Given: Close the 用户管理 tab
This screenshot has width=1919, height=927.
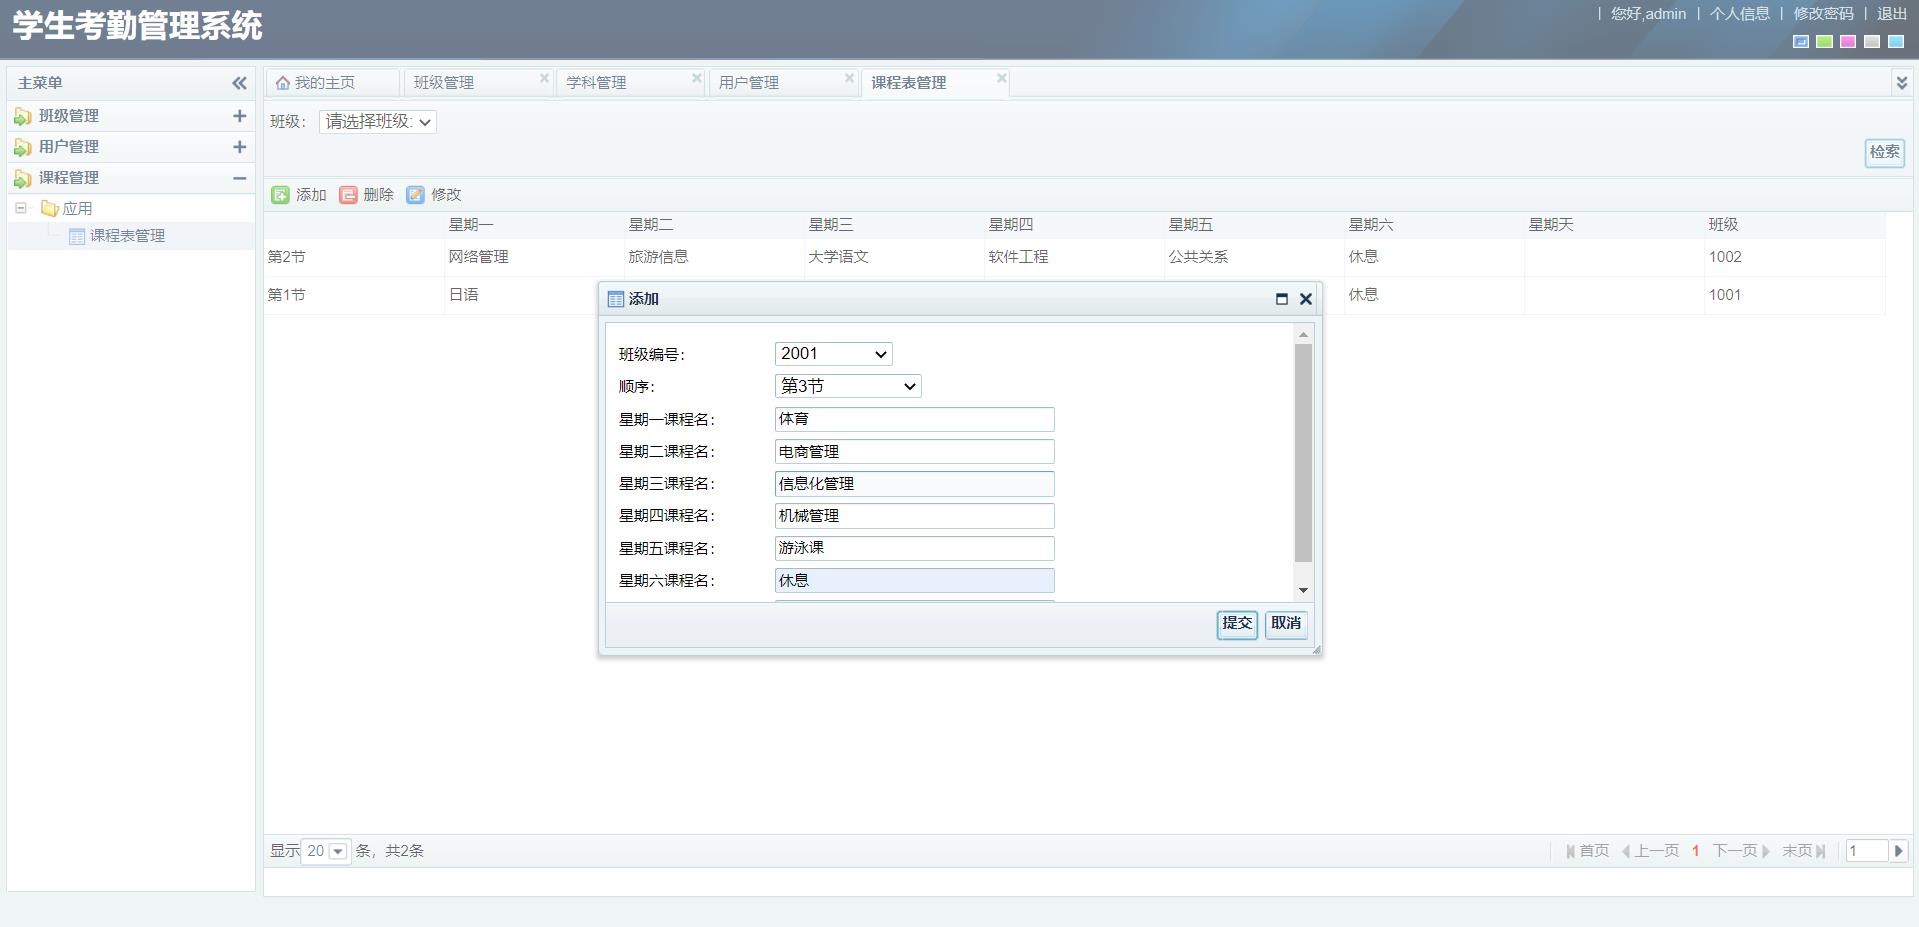Looking at the screenshot, I should click(x=849, y=78).
